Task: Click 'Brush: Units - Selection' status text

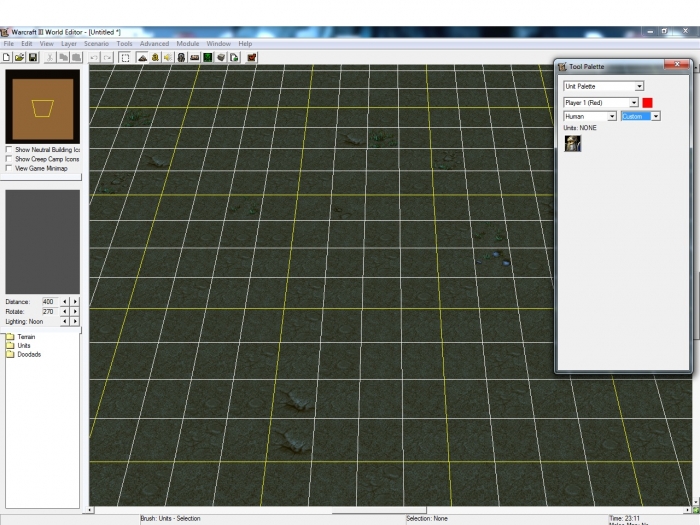Action: point(170,519)
